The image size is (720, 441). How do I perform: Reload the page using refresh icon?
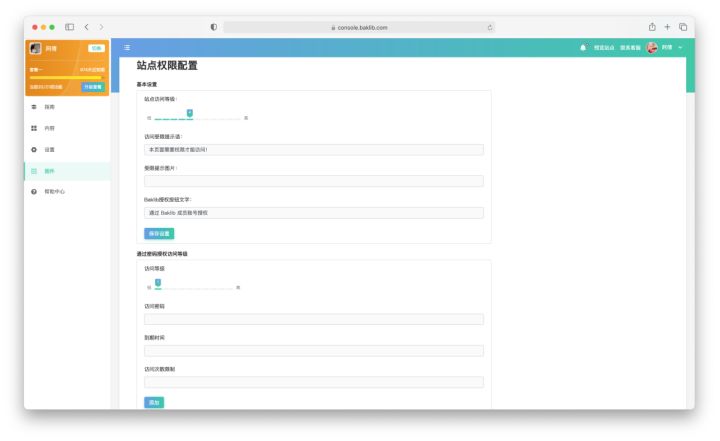coord(489,28)
